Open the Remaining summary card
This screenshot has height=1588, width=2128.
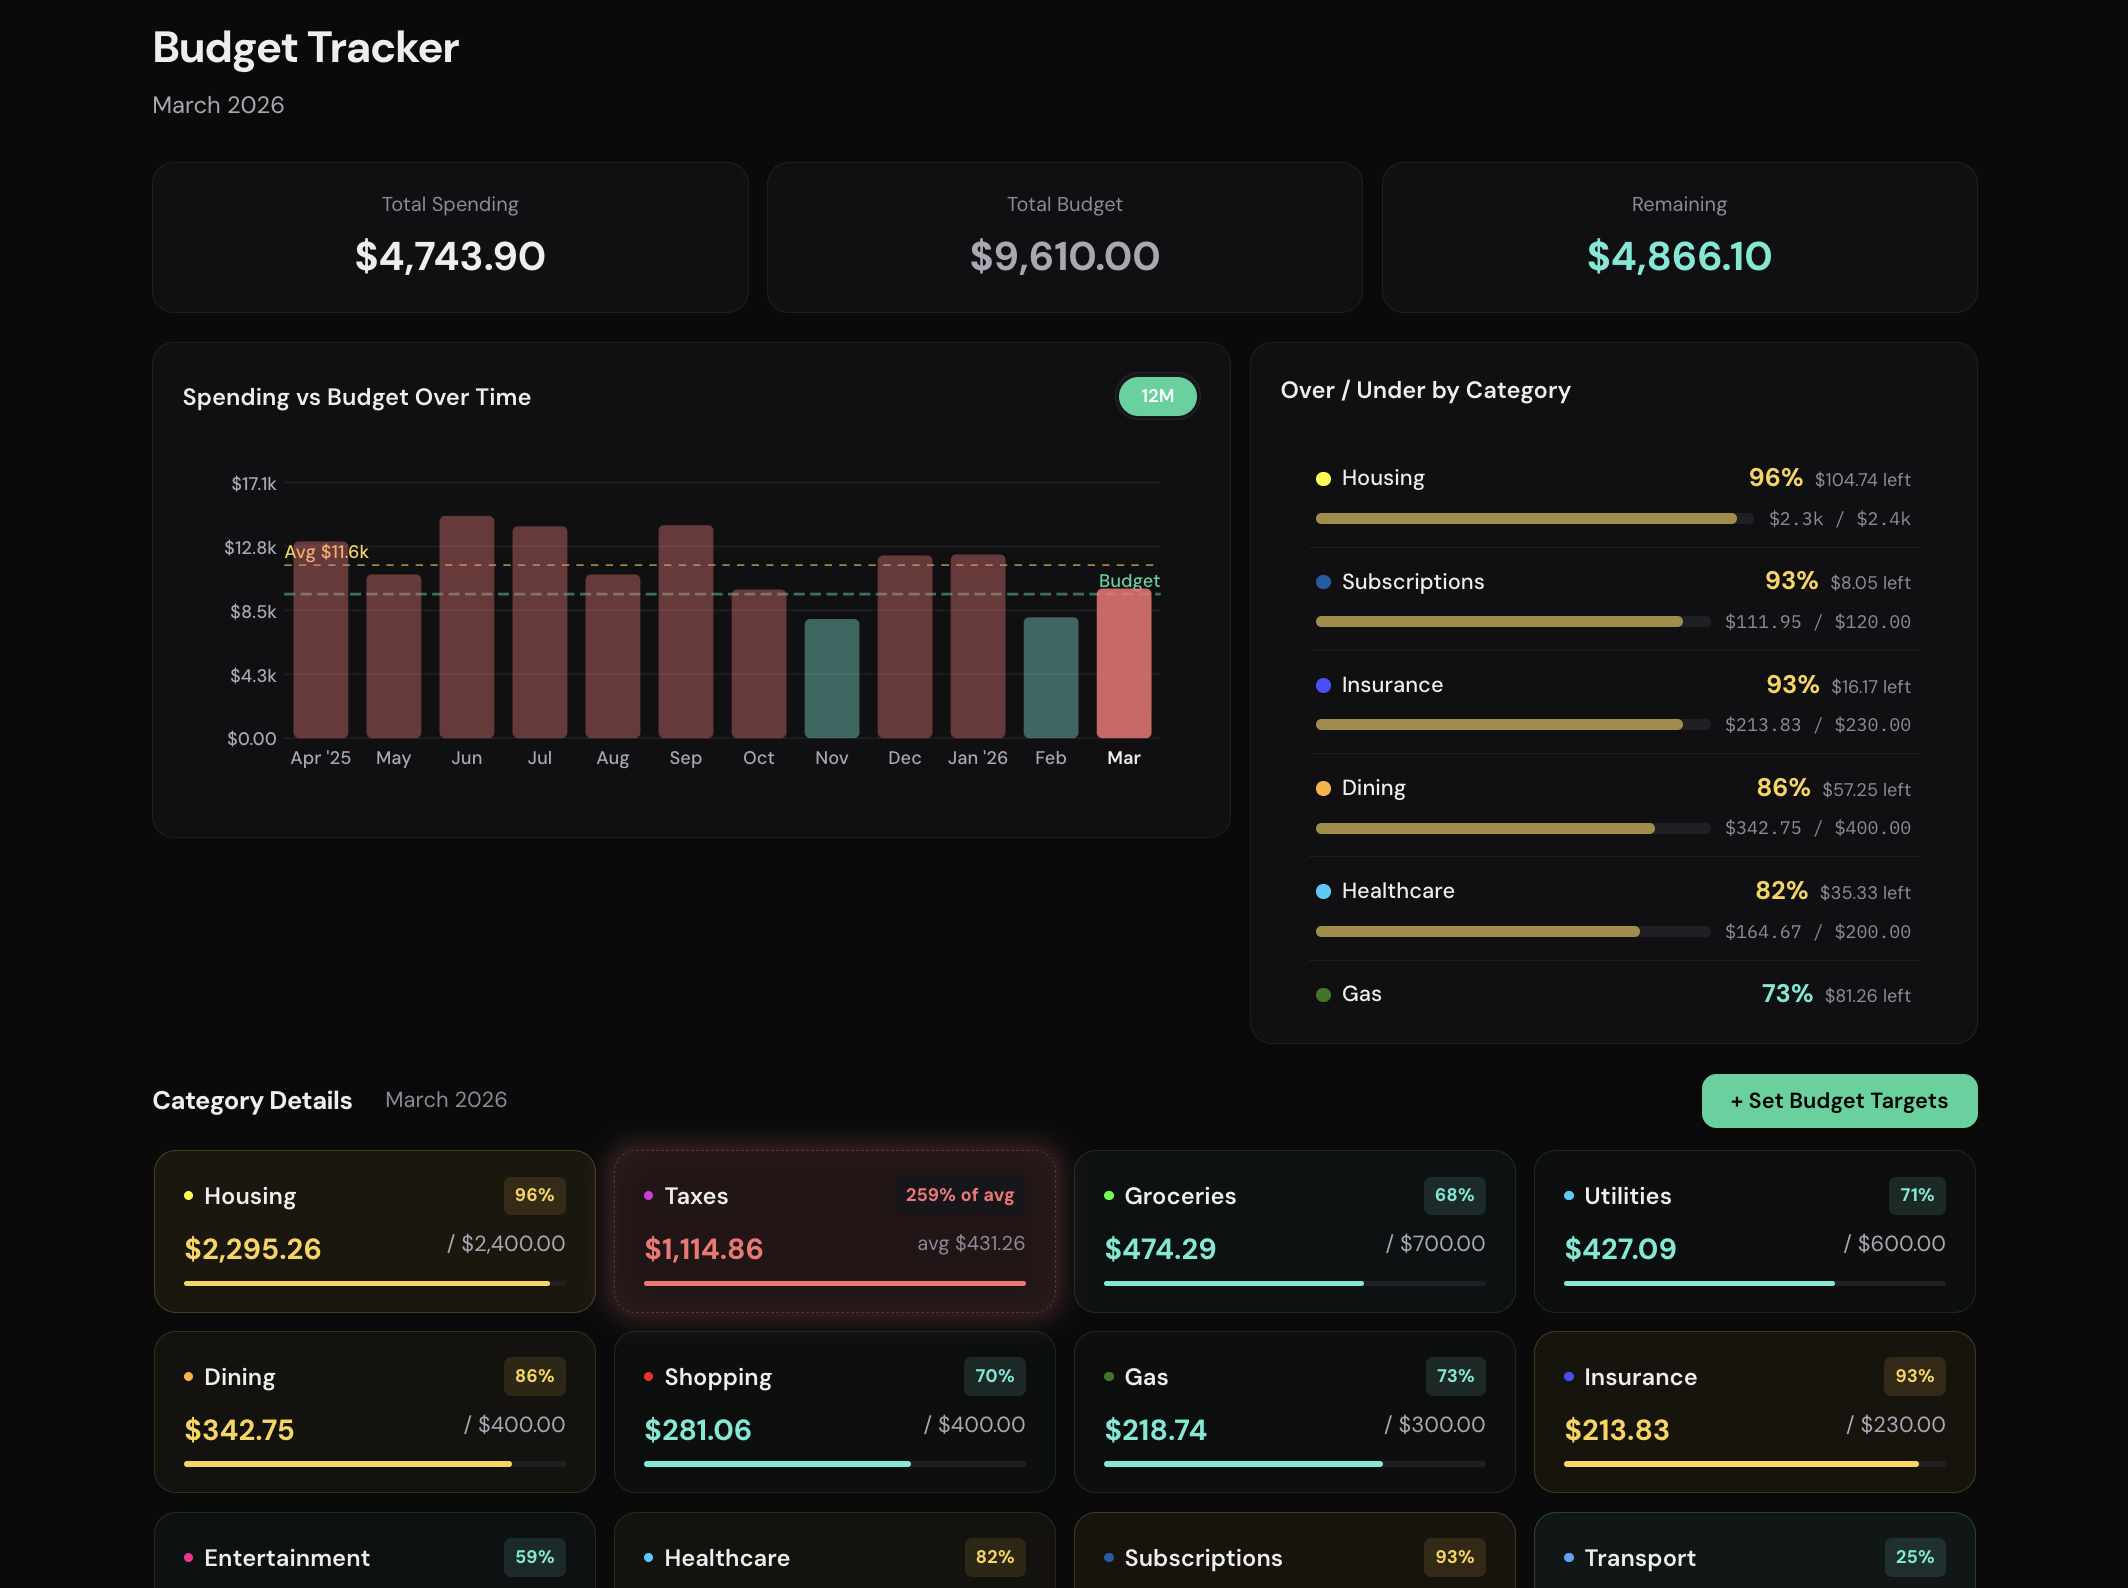coord(1679,237)
